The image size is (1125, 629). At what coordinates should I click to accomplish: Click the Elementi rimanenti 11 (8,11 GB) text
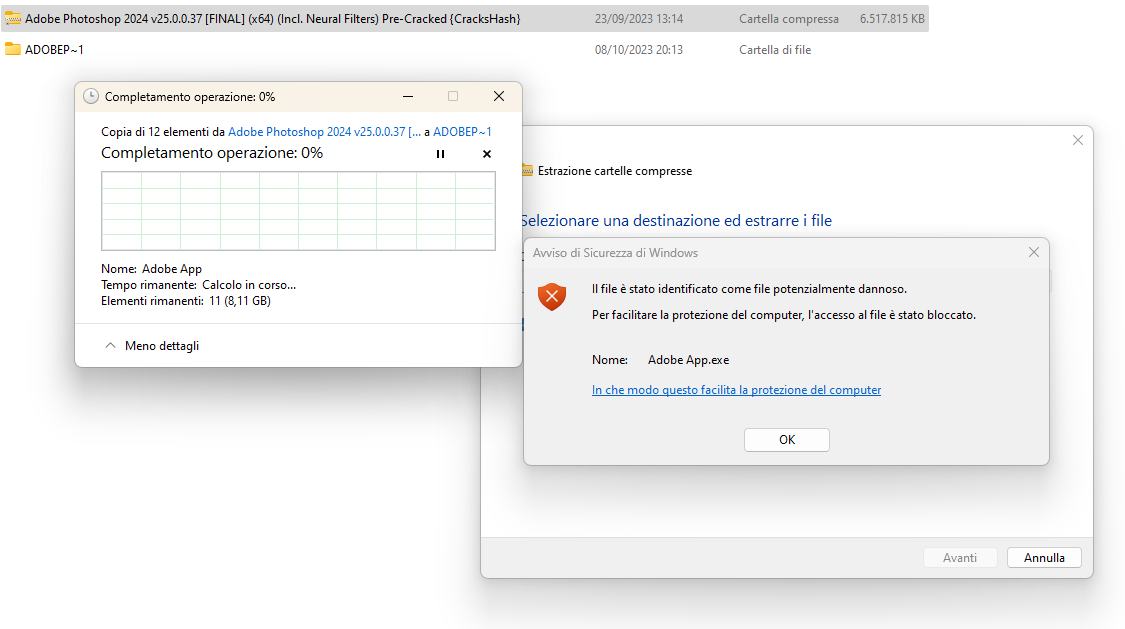click(x=186, y=301)
